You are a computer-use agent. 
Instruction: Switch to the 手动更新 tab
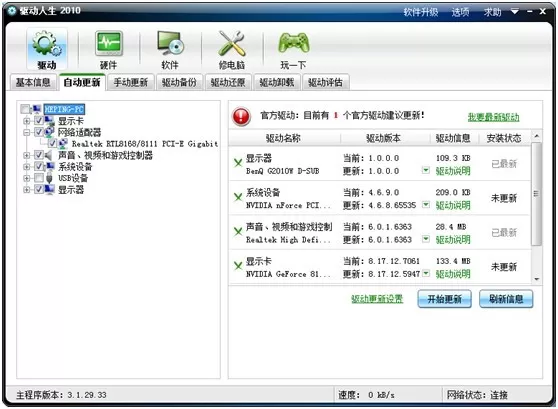(x=131, y=83)
